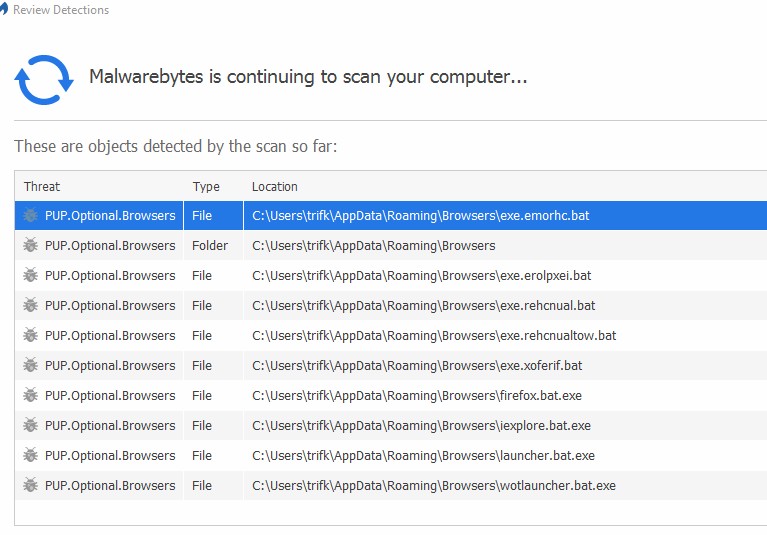Sort by the Threat column header
The height and width of the screenshot is (535, 767).
point(42,186)
